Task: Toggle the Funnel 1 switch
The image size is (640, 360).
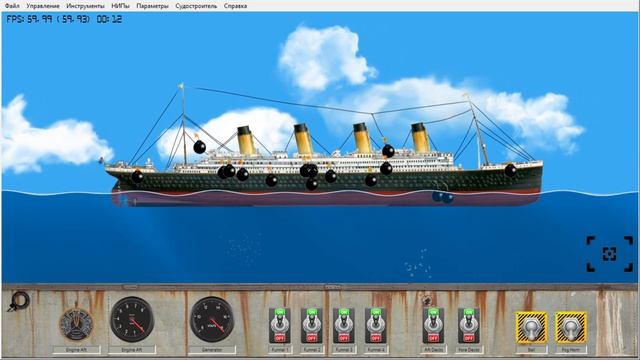Action: pyautogui.click(x=280, y=325)
